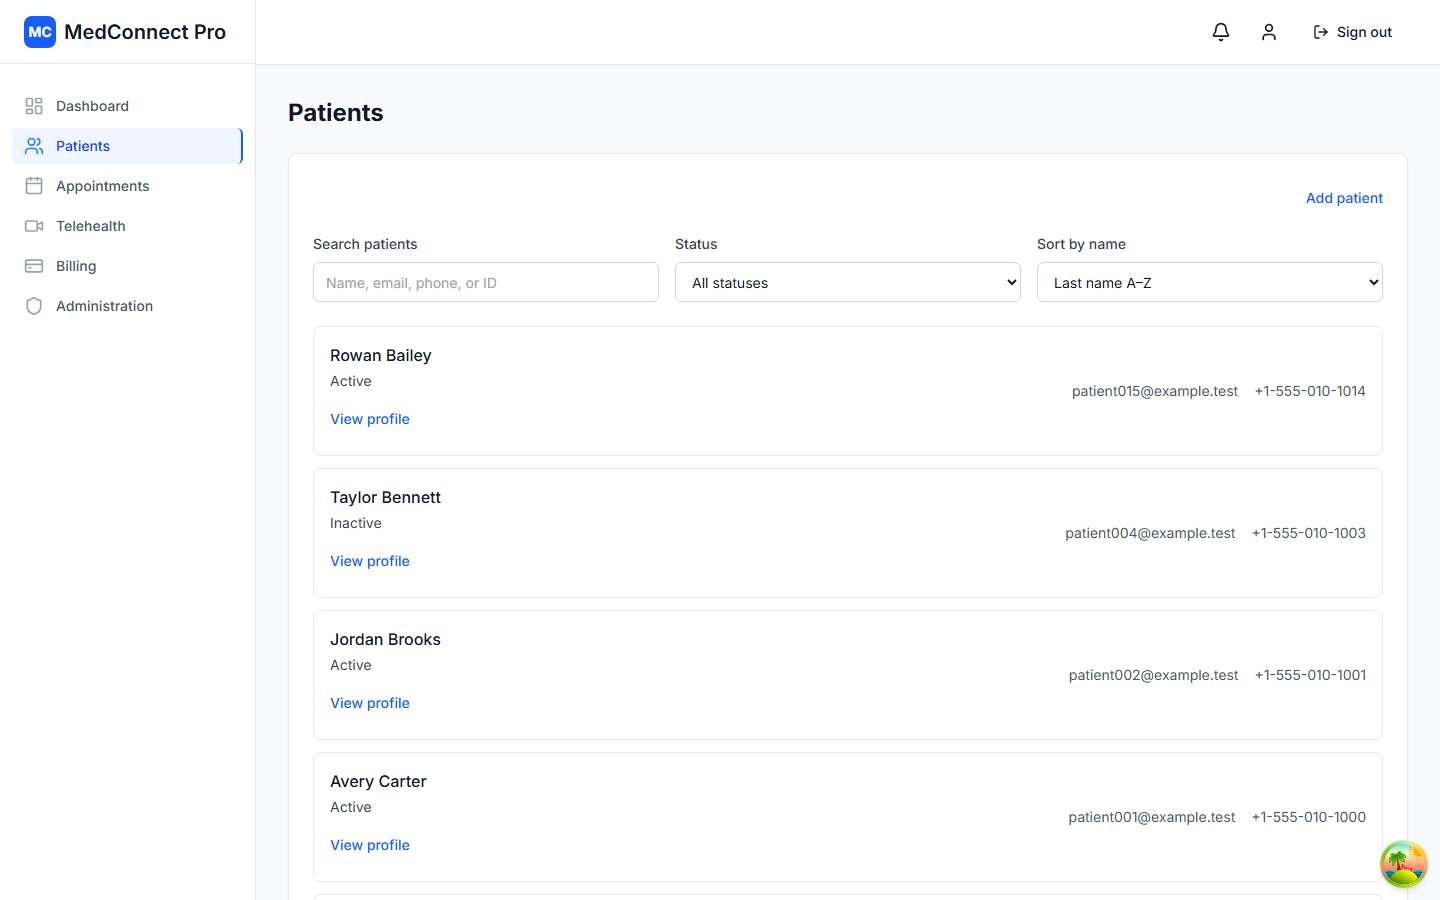Click email patient002@example.test

tap(1153, 675)
